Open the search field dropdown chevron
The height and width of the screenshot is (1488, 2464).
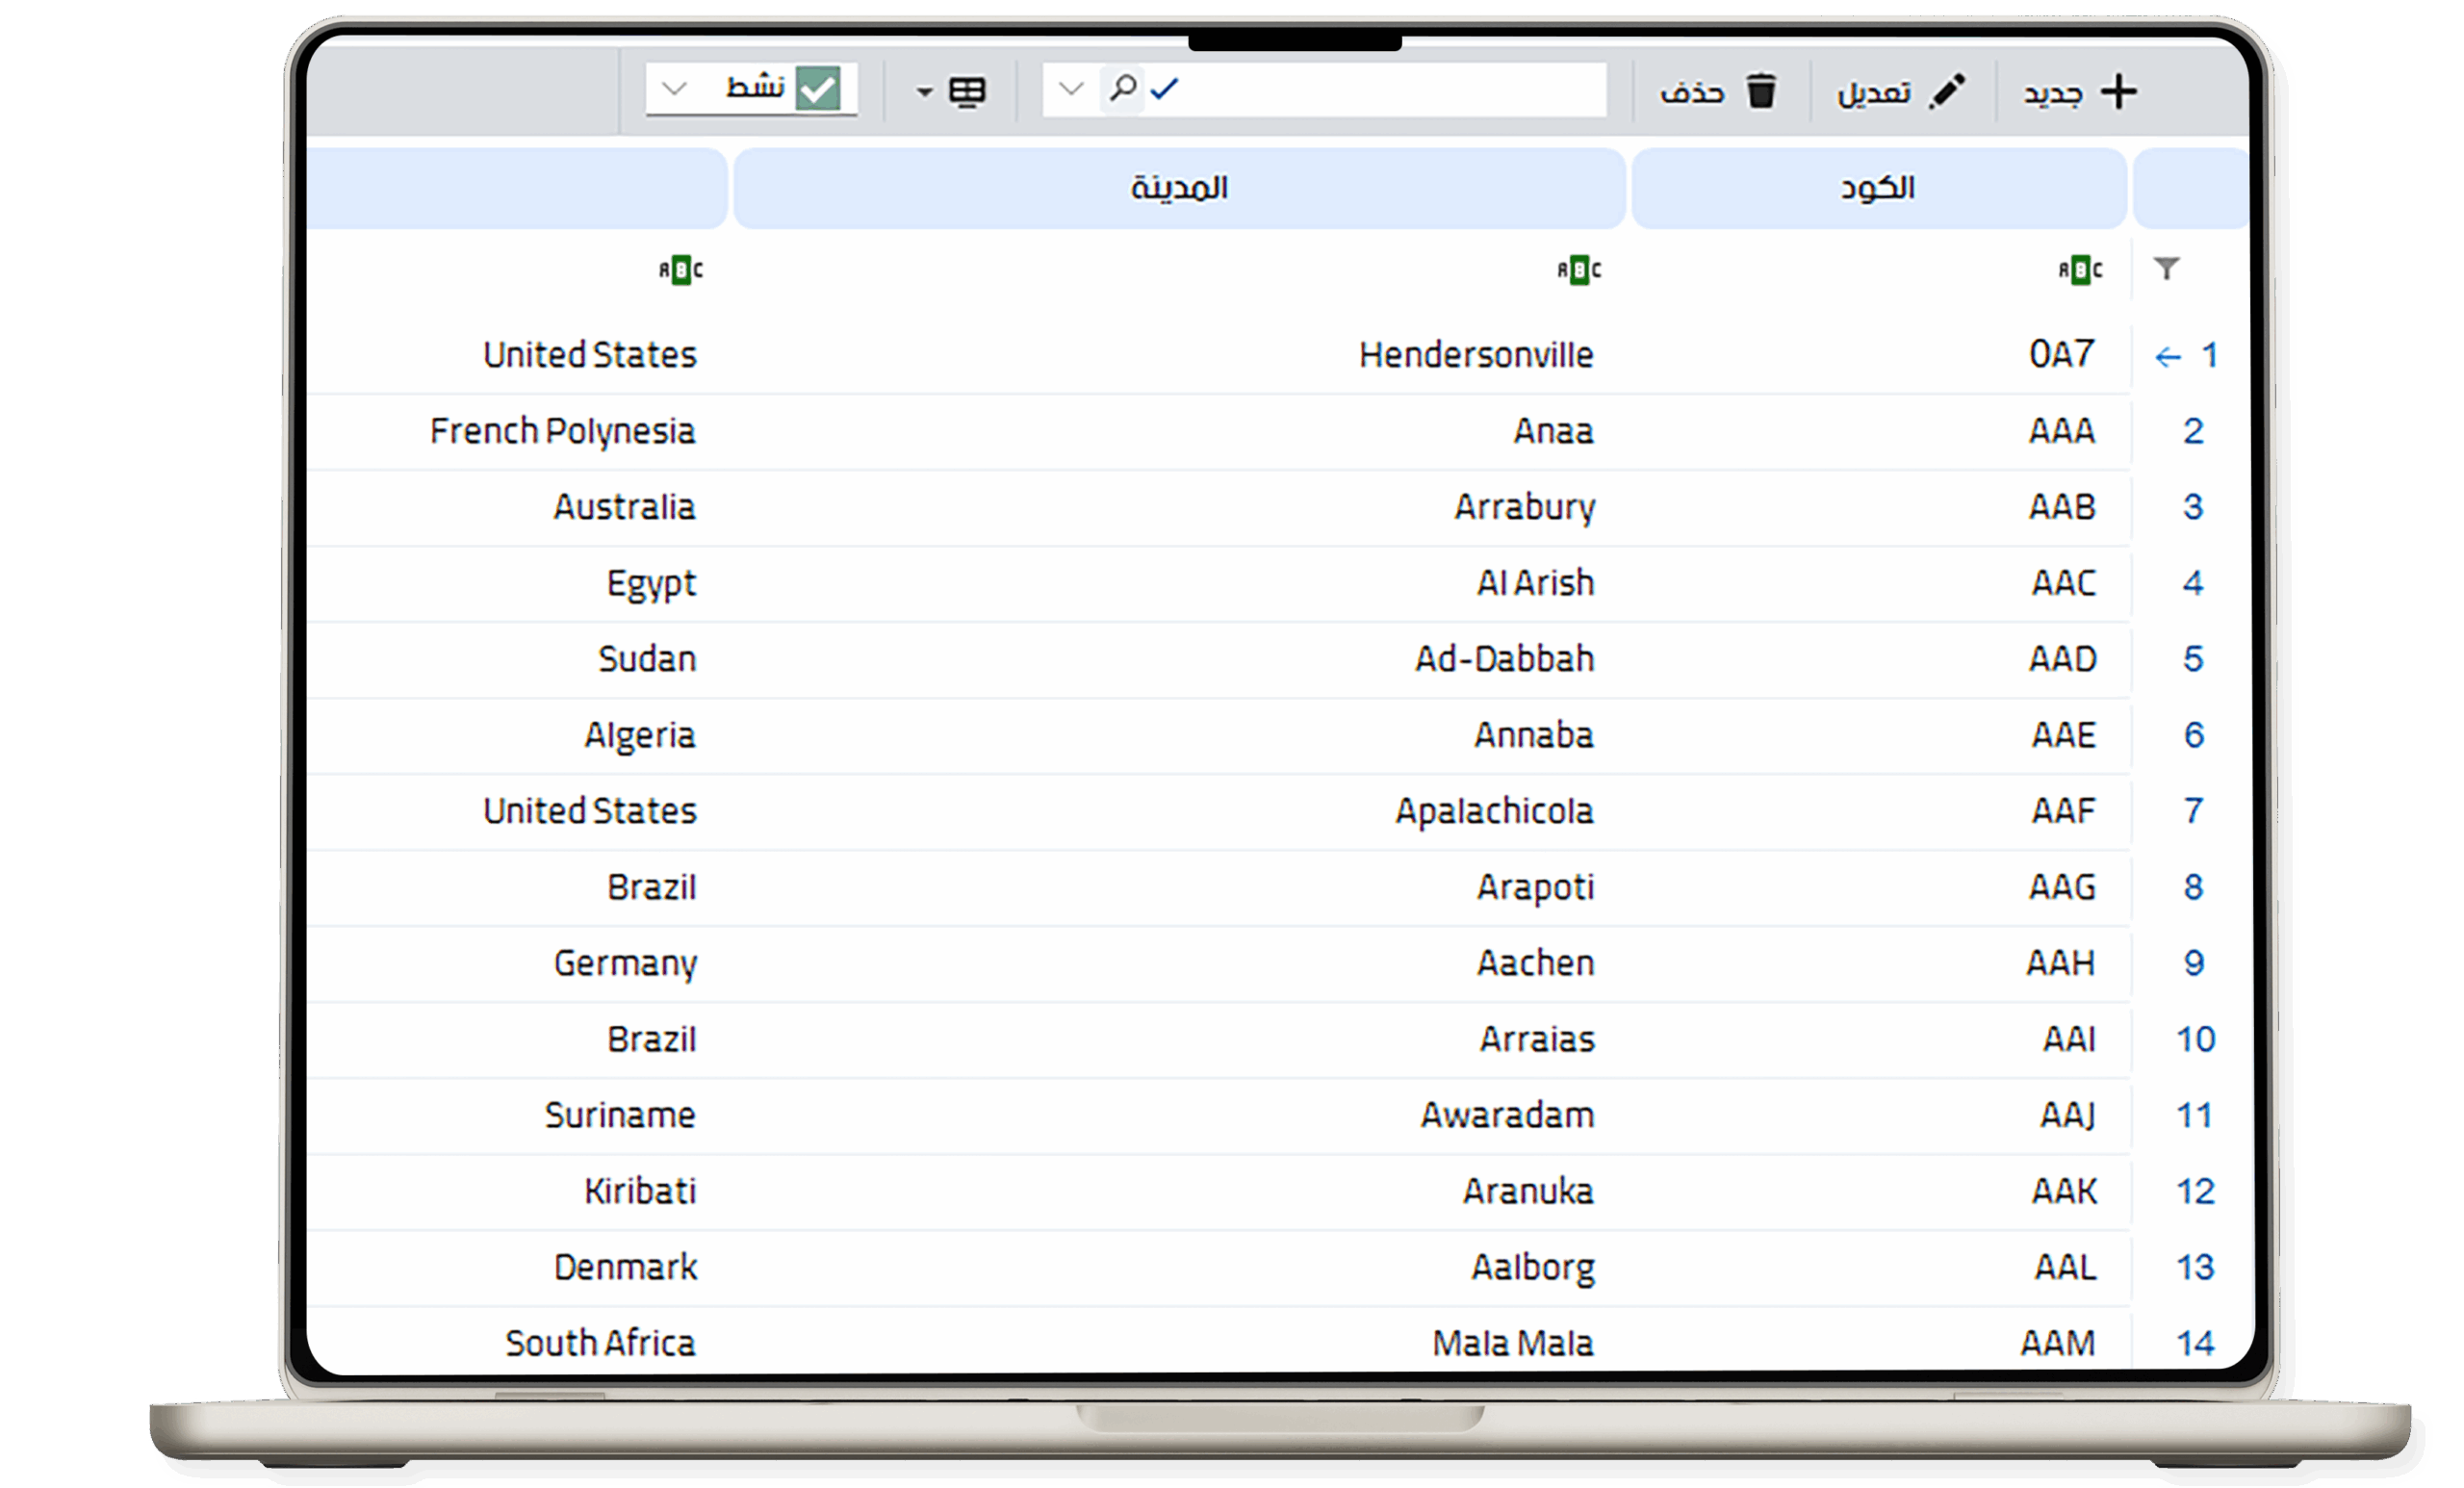tap(1071, 89)
